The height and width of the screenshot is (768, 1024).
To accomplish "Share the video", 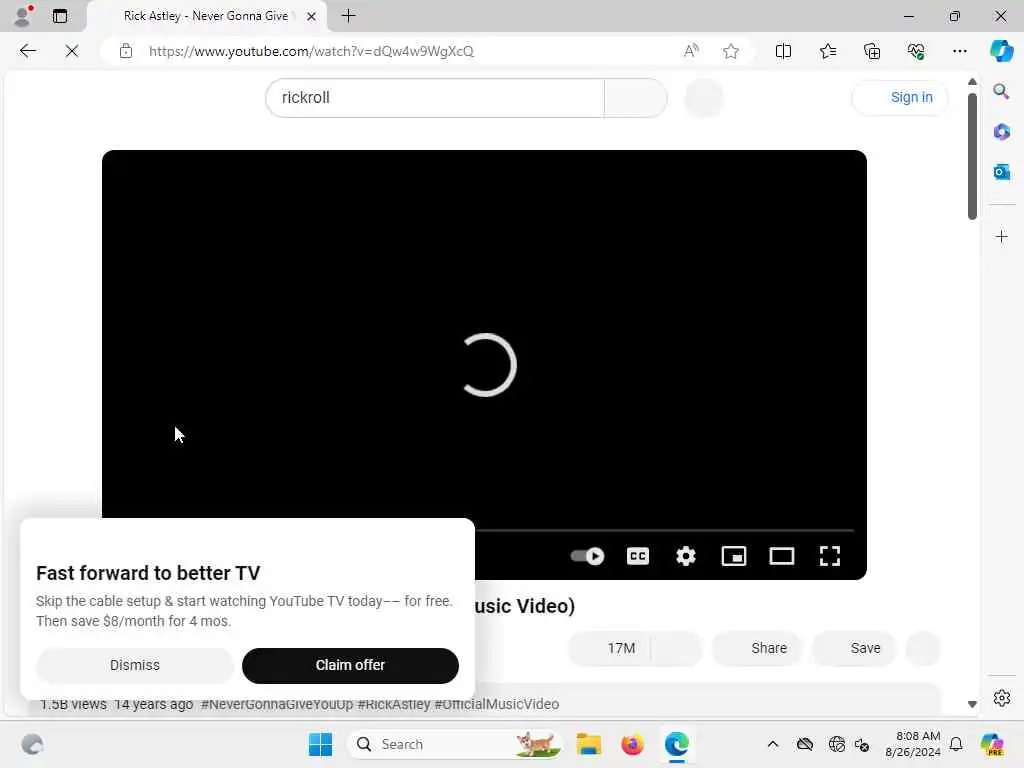I will [758, 648].
